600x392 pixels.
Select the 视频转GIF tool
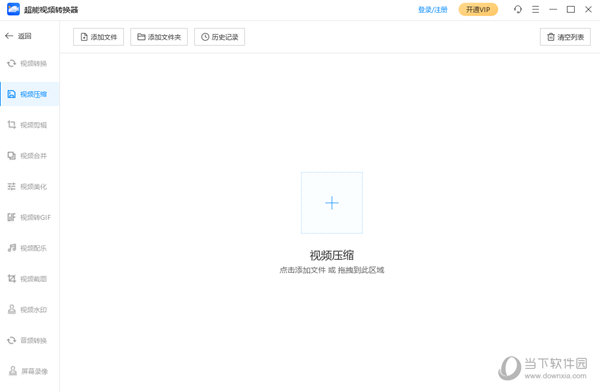pyautogui.click(x=29, y=217)
